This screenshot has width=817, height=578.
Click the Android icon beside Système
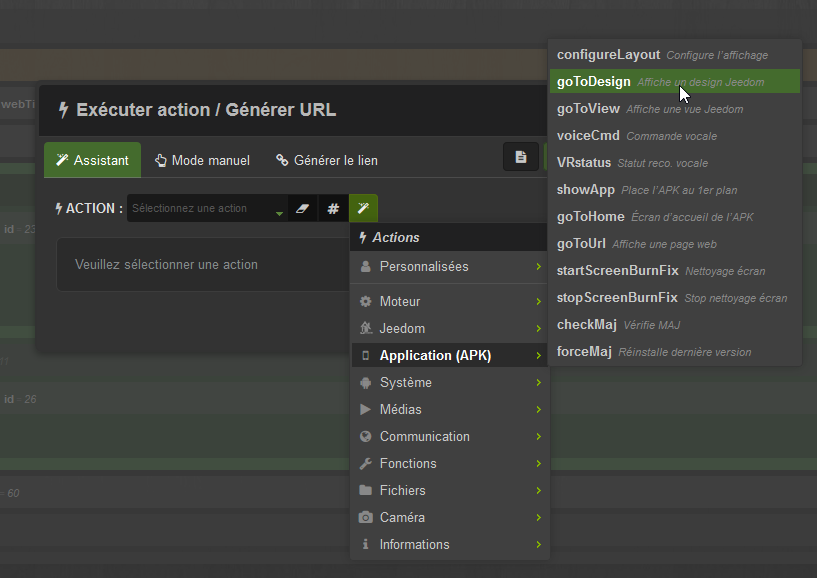(366, 383)
